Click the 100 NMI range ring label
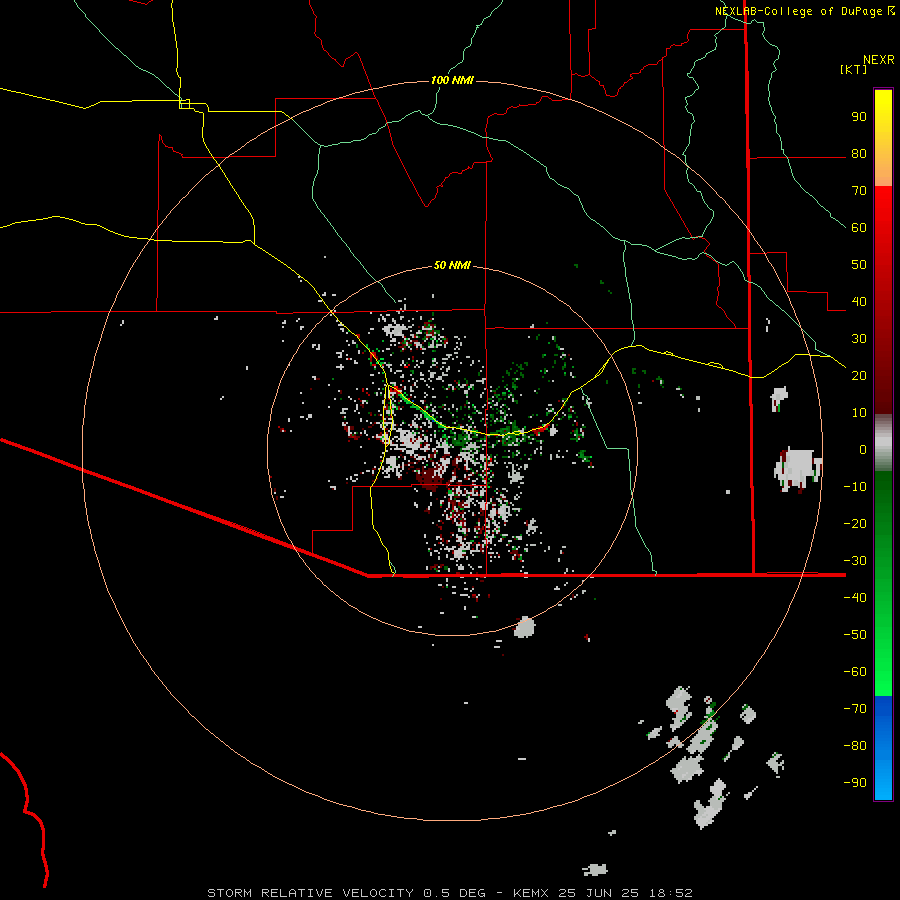Image resolution: width=900 pixels, height=900 pixels. coord(452,80)
